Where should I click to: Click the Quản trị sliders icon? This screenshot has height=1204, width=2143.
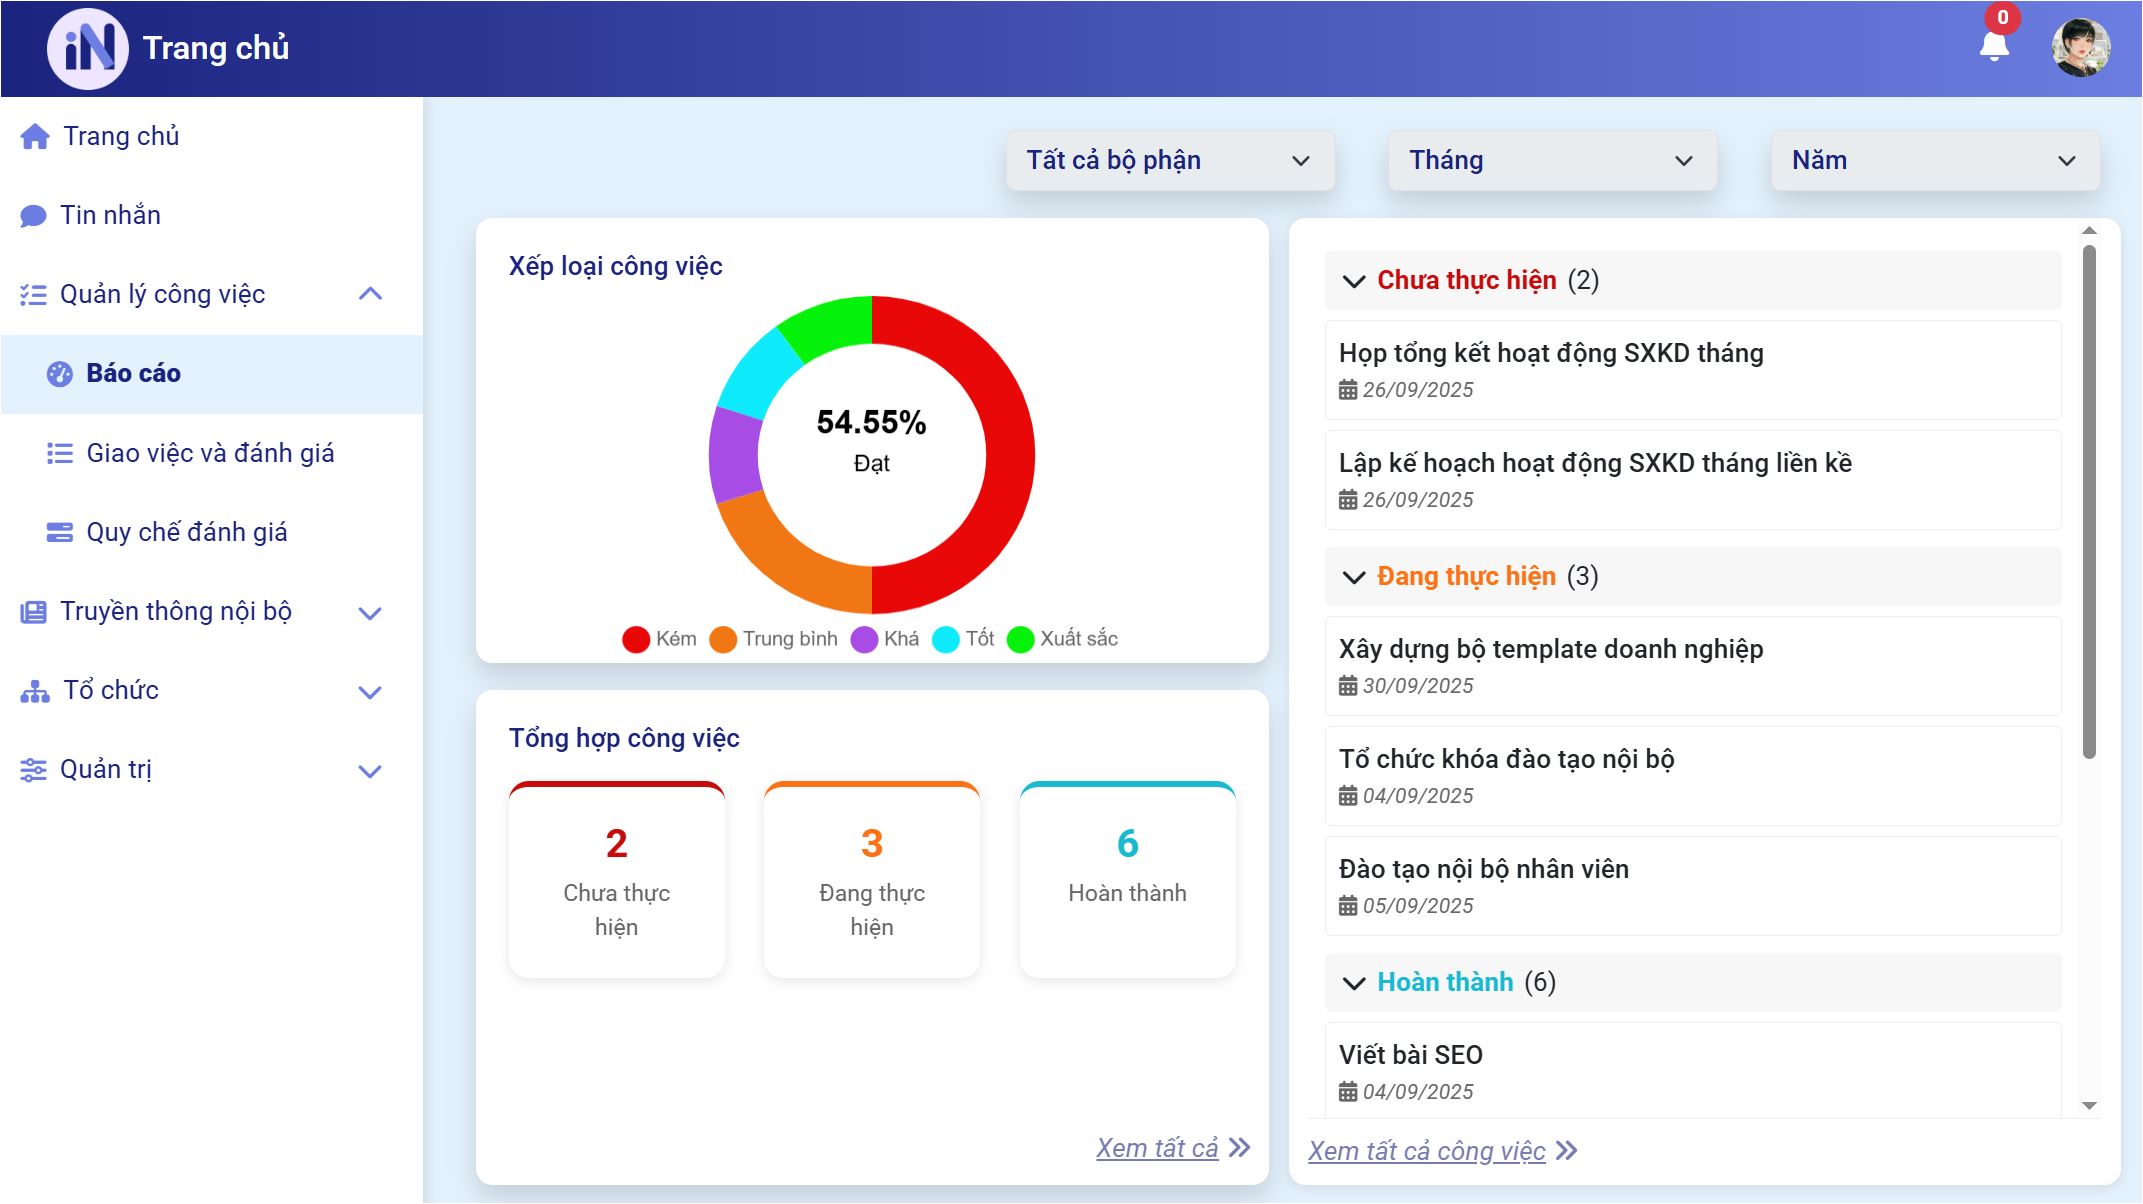(33, 770)
